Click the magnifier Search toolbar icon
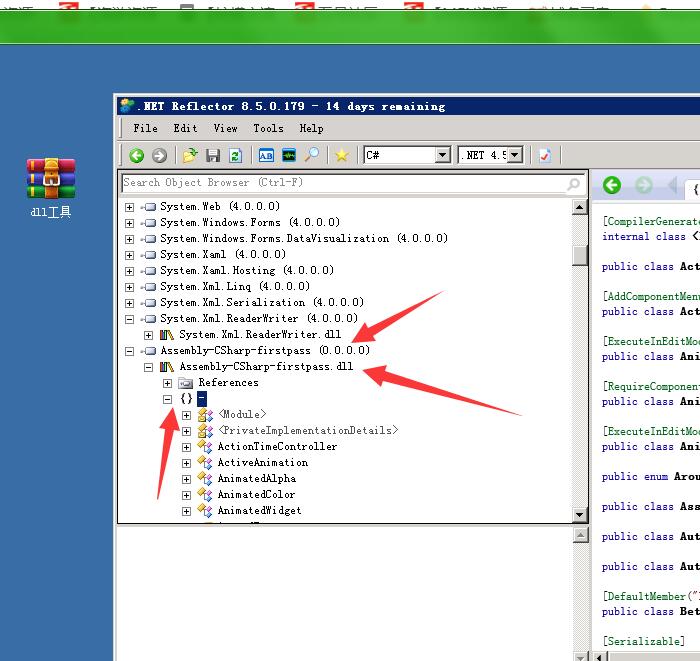700x661 pixels. [x=312, y=155]
